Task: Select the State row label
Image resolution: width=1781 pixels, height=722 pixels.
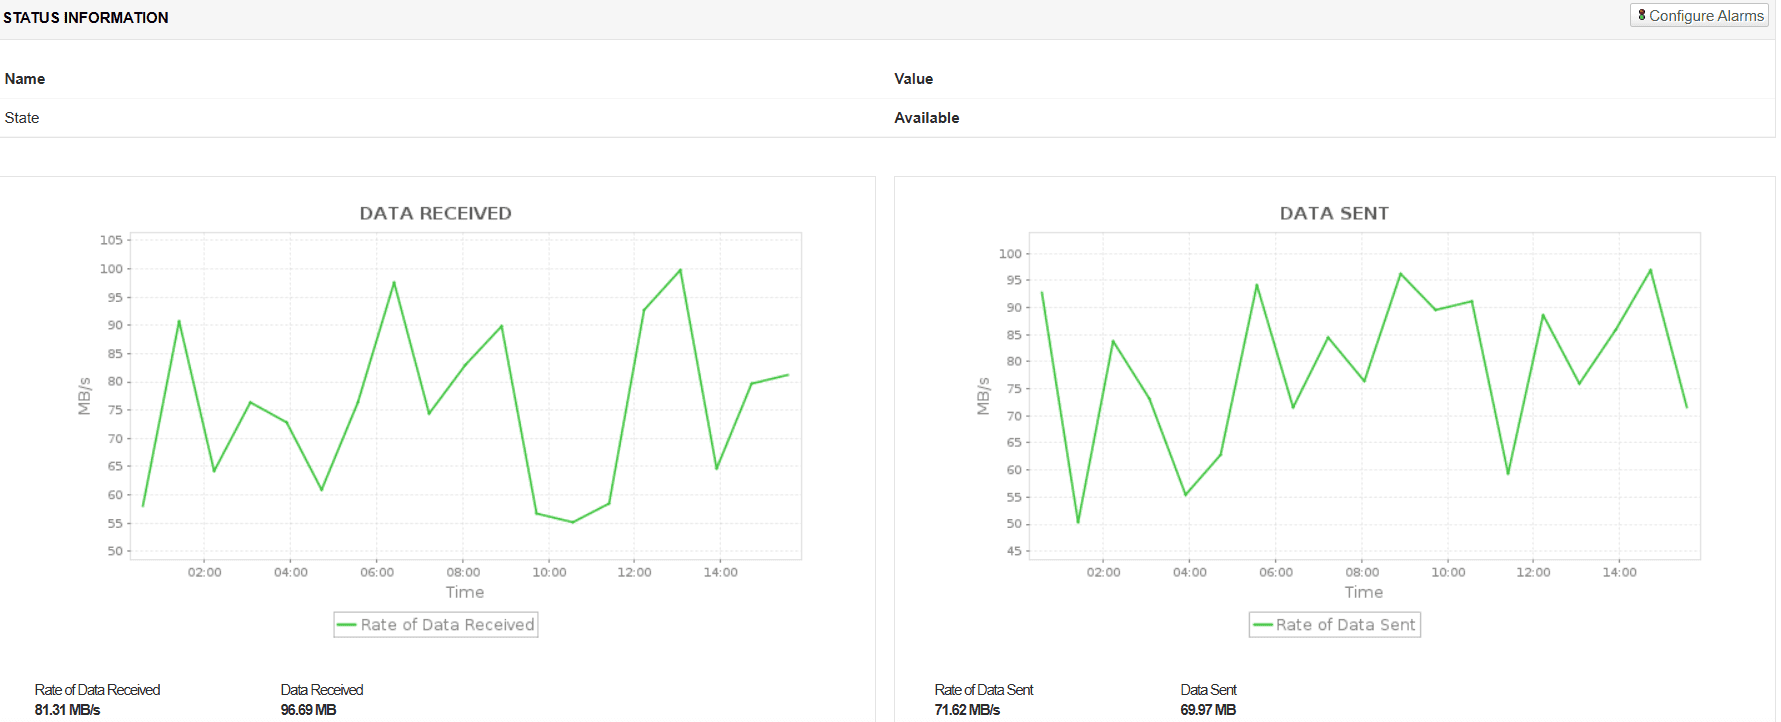Action: click(x=22, y=118)
